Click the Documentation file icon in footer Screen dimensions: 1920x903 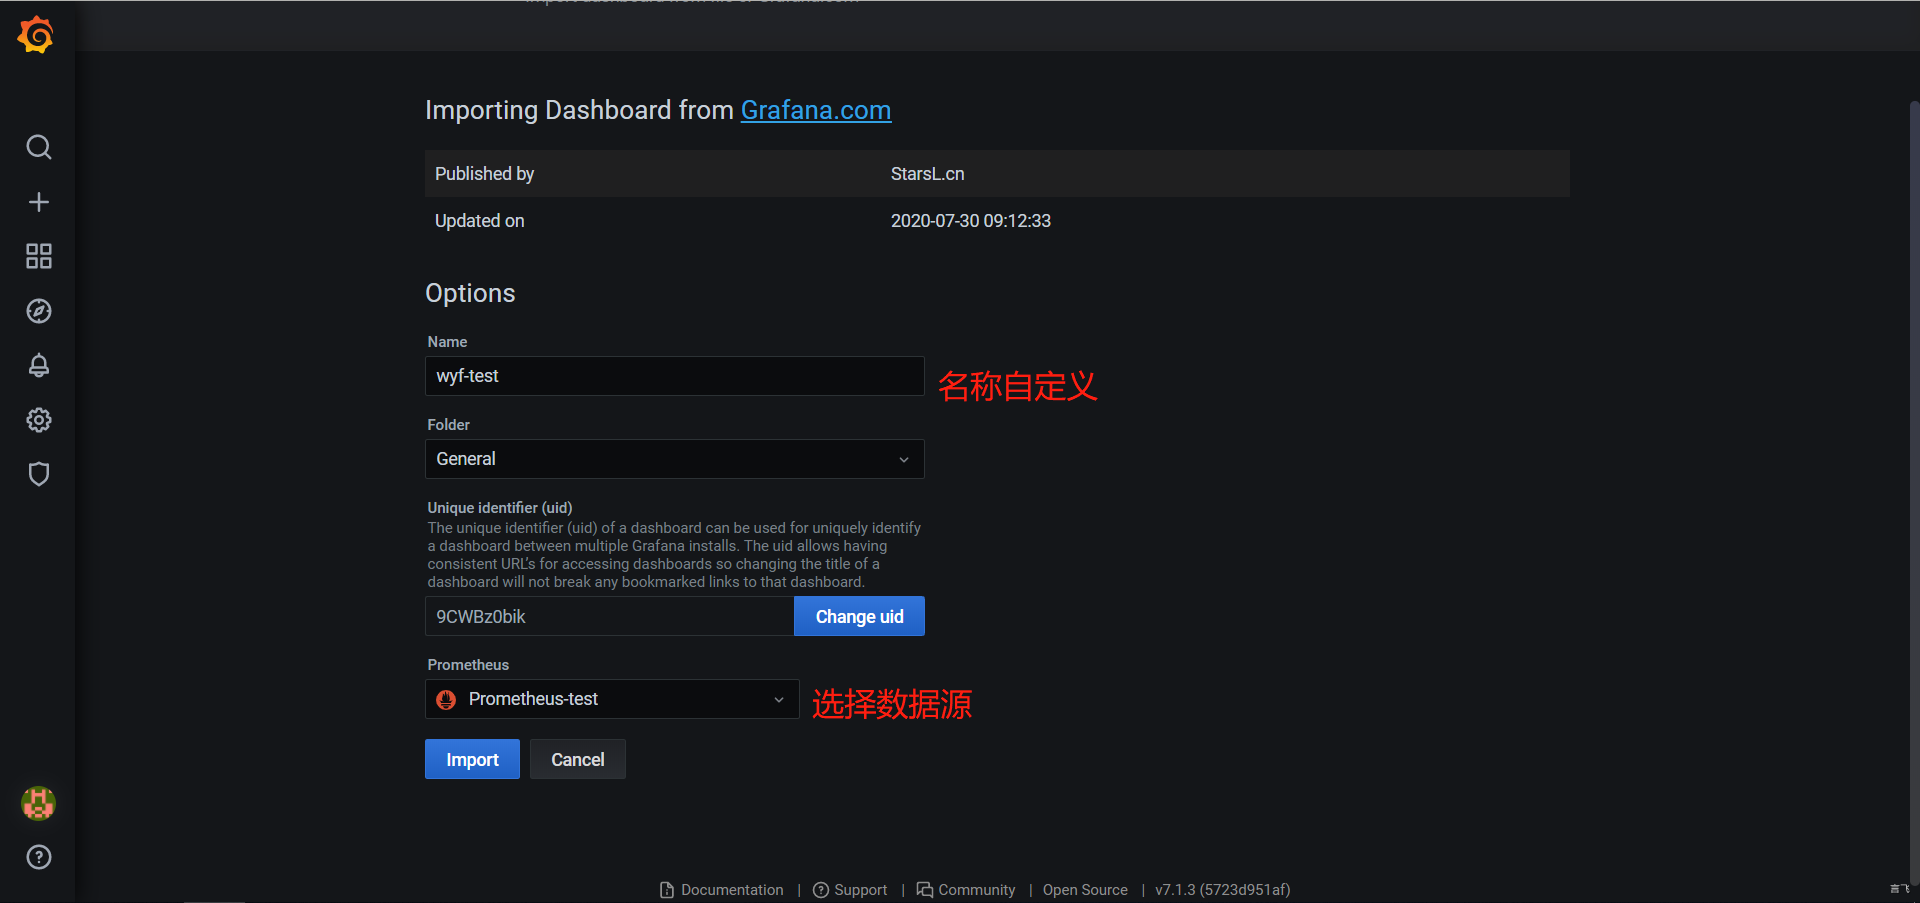click(x=667, y=890)
